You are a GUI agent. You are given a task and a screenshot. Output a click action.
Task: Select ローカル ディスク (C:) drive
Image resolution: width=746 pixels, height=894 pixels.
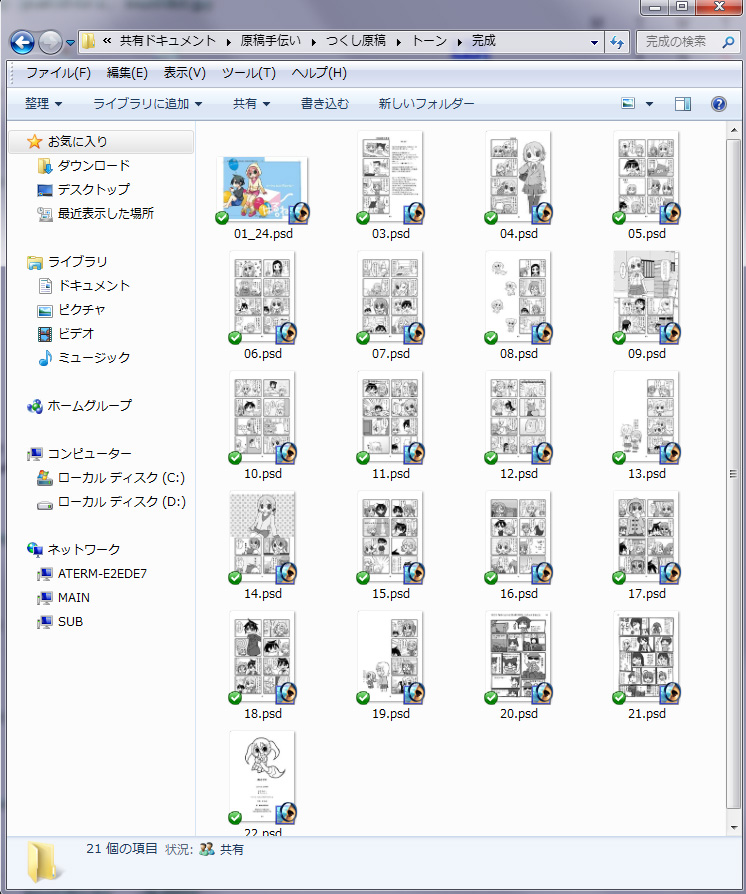point(120,477)
